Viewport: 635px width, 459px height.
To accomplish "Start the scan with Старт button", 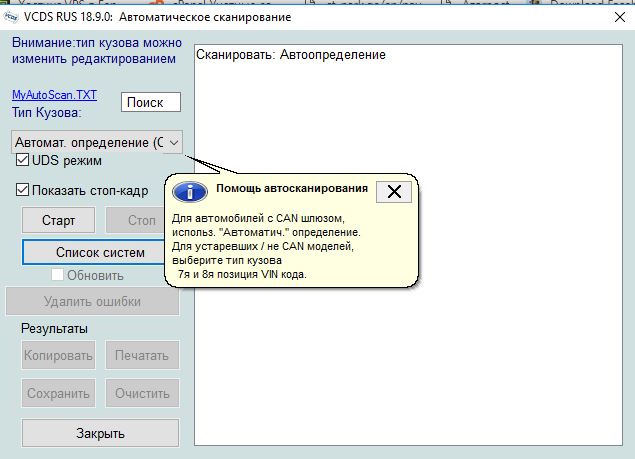I will (58, 220).
